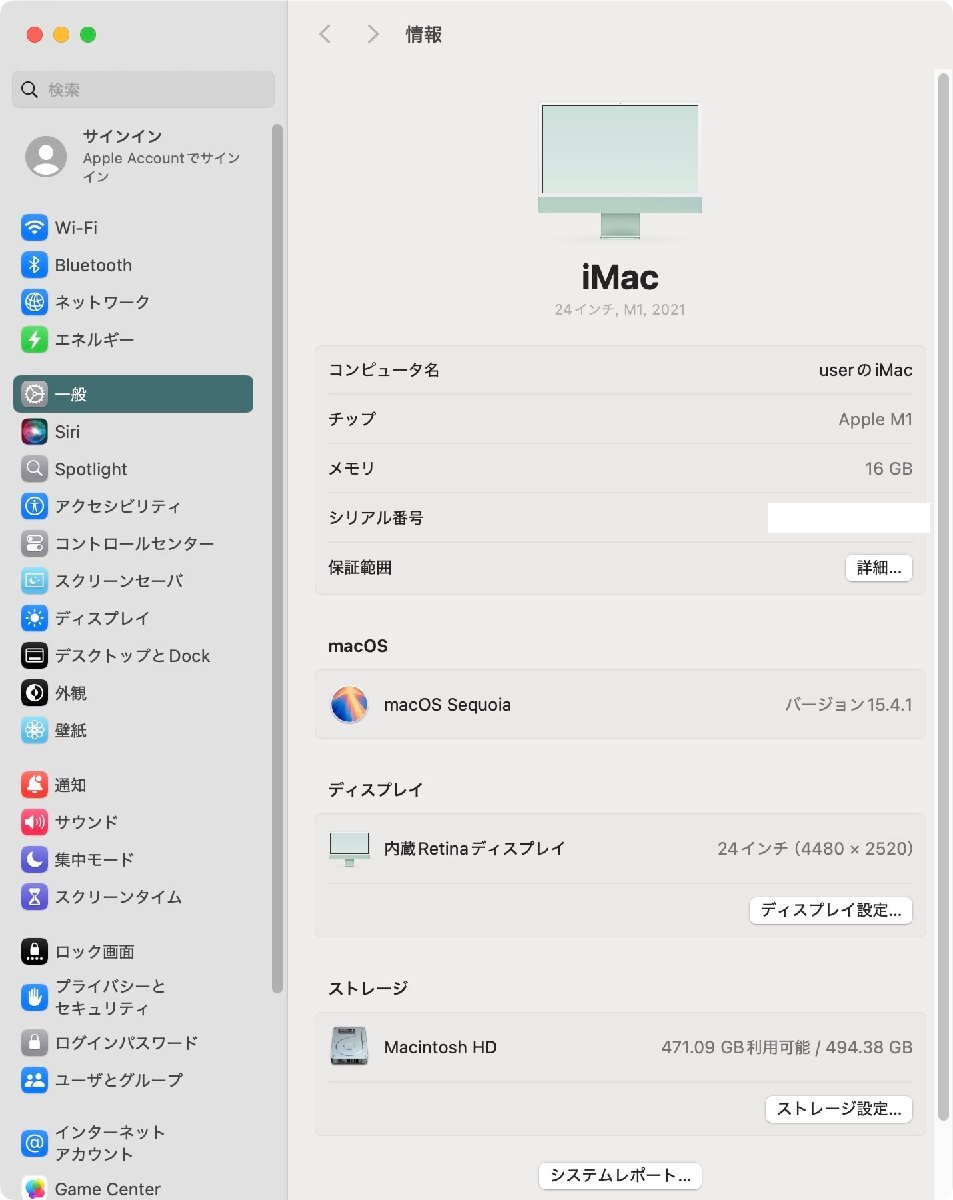Open ユーザとグループ from sidebar
This screenshot has height=1200, width=953.
[x=34, y=1080]
